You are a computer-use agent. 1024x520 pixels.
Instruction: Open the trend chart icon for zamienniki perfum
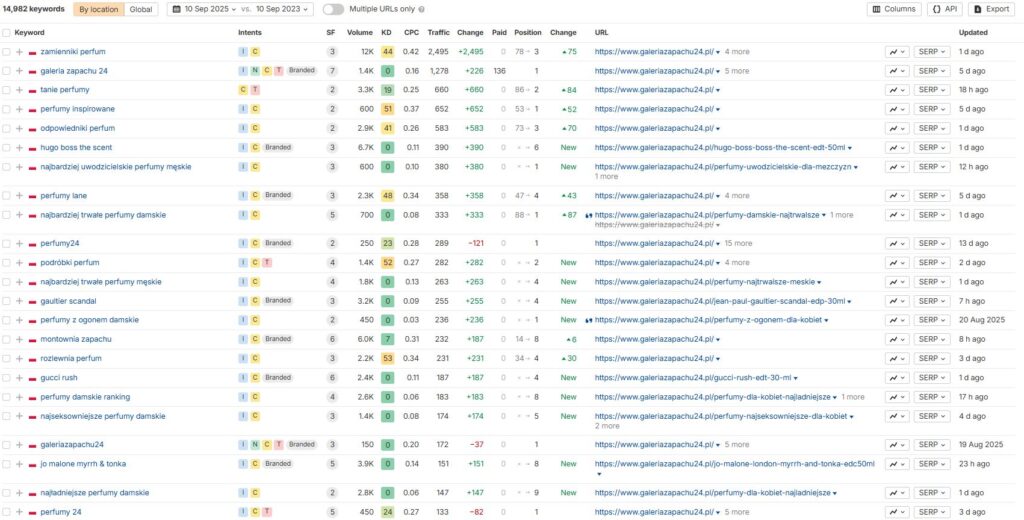point(897,52)
